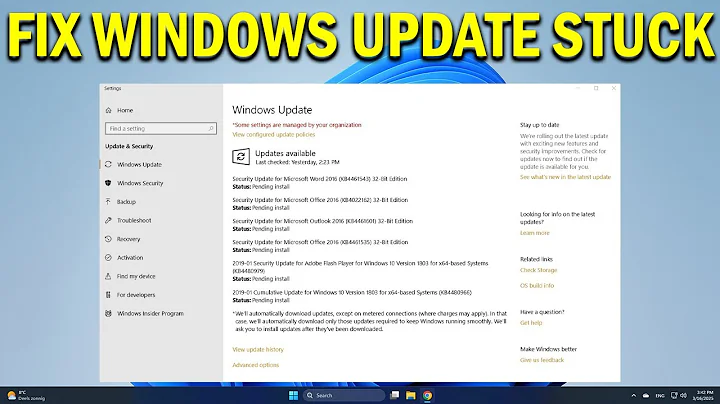The width and height of the screenshot is (720, 404).
Task: Click the Microsoft Outlook 2016 security update entry
Action: (x=322, y=225)
